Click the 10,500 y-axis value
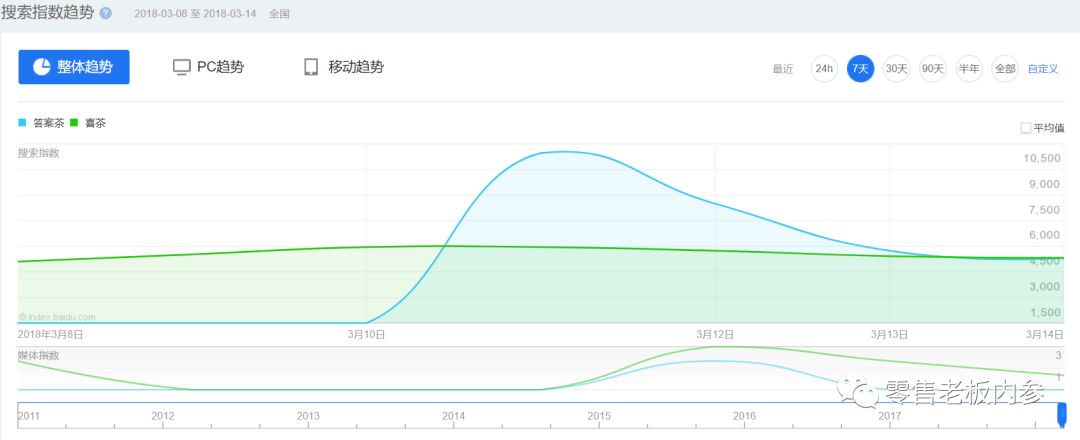This screenshot has height=440, width=1080. 1041,158
